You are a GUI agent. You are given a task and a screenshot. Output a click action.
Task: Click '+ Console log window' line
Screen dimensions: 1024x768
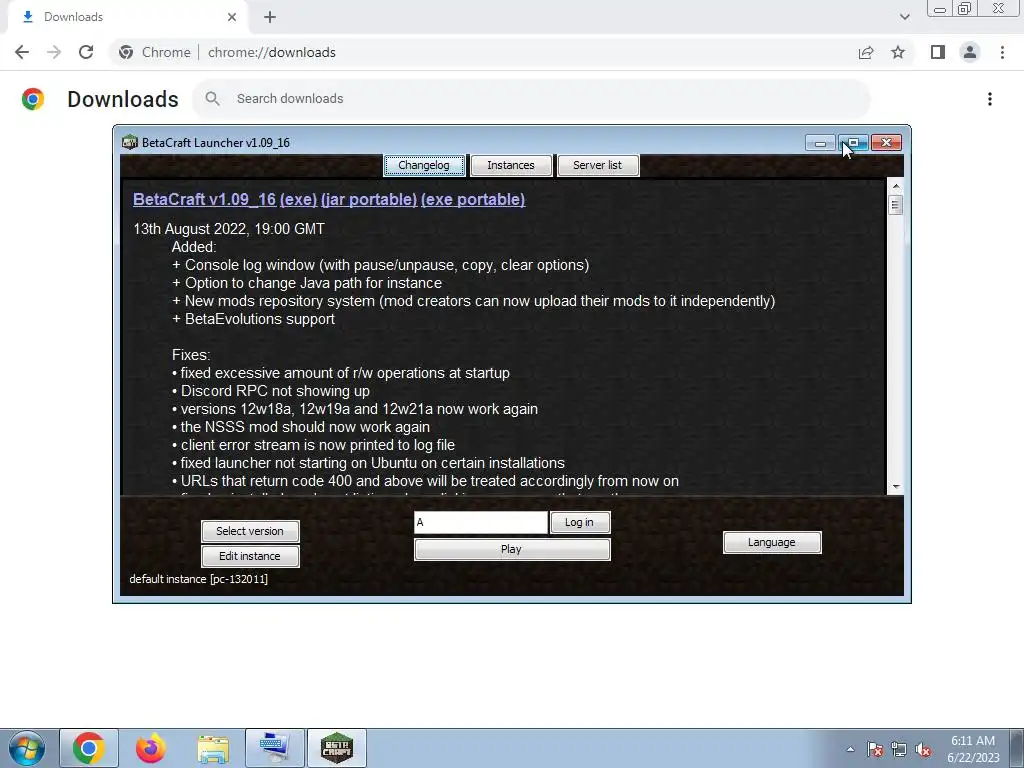pyautogui.click(x=380, y=265)
